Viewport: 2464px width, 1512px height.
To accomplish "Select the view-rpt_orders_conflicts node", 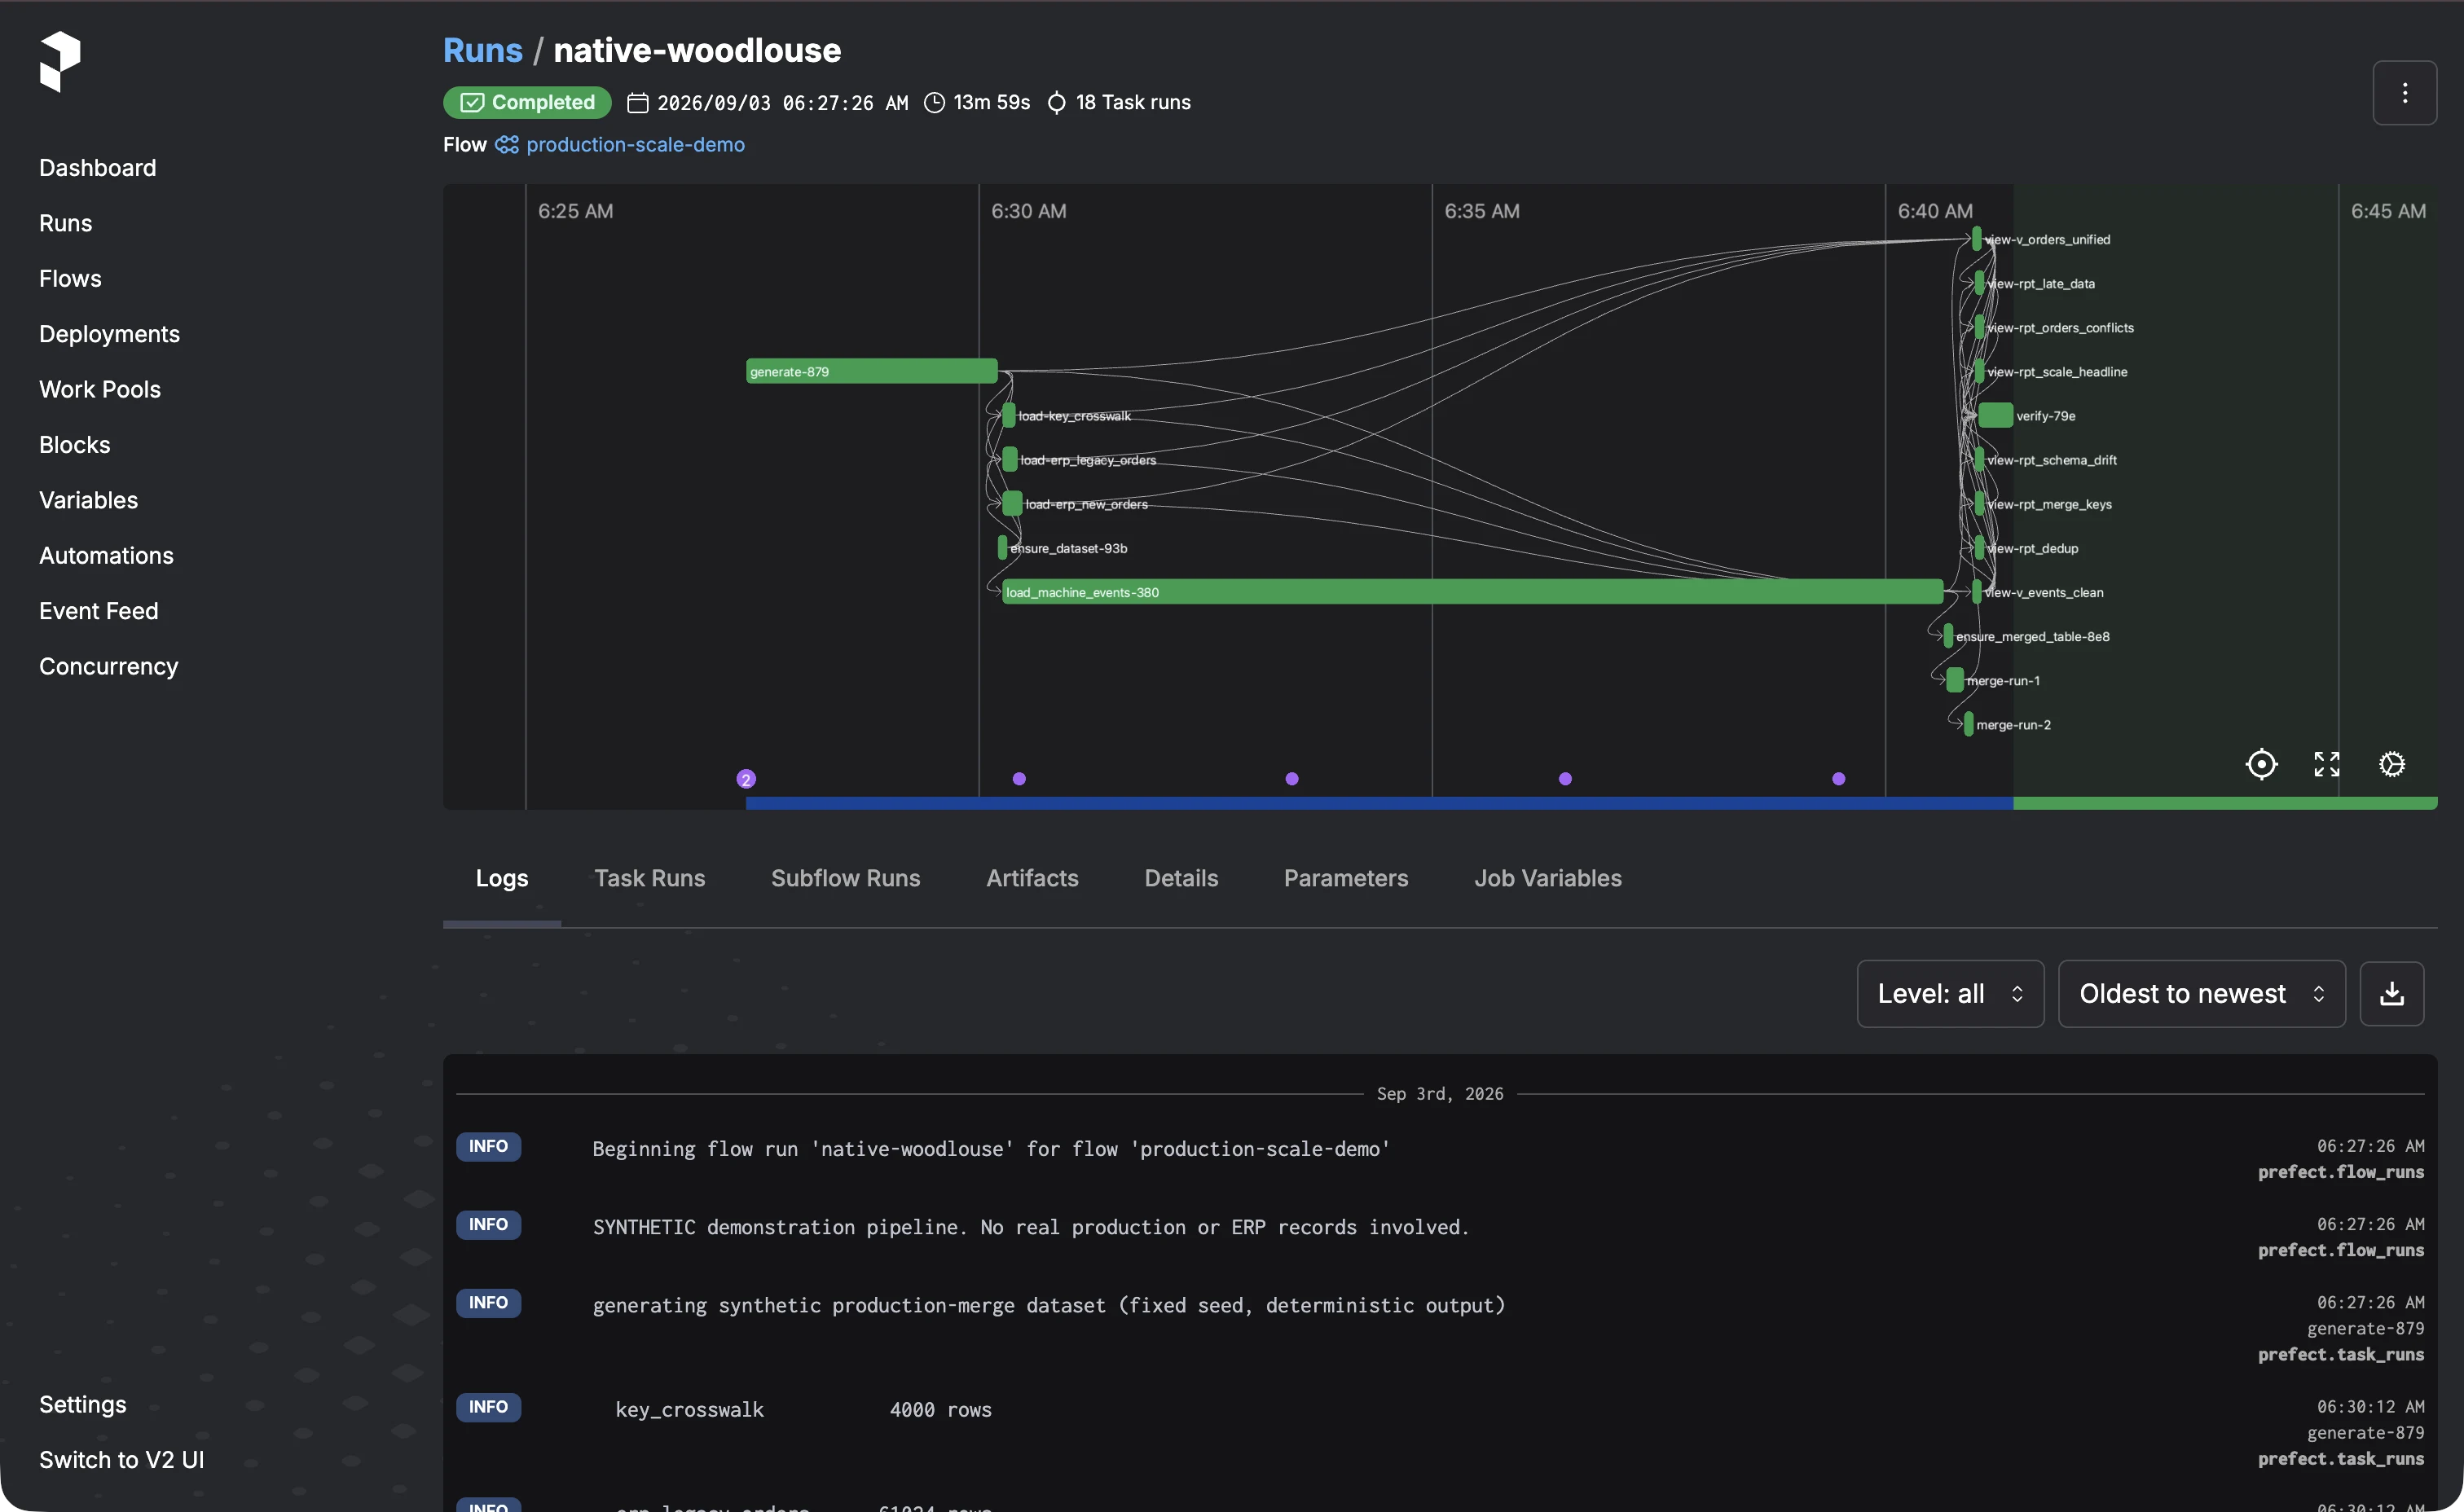I will pyautogui.click(x=1979, y=328).
